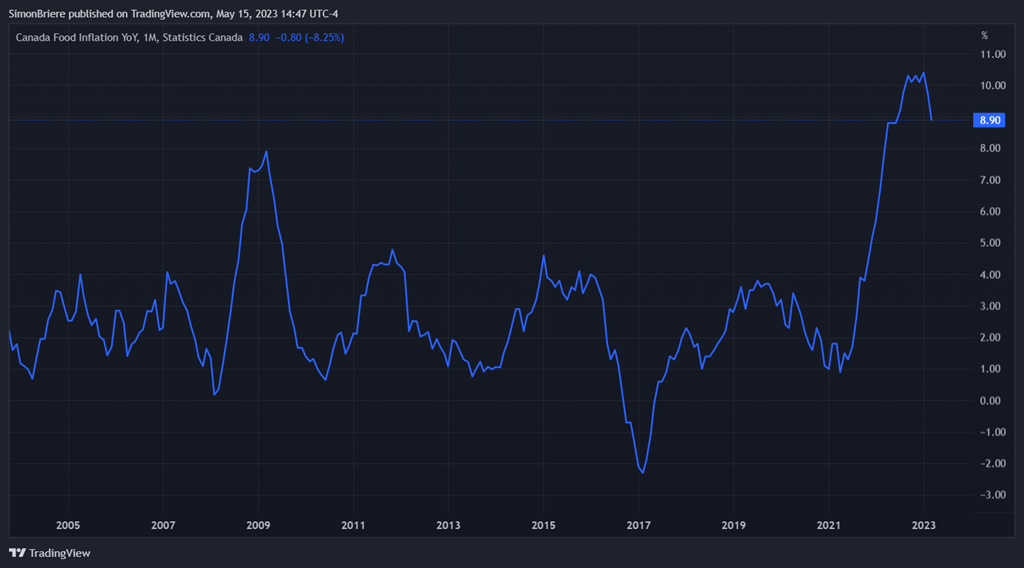Click the line's last data point at 8.90
Viewport: 1024px width, 568px height.
coord(931,120)
